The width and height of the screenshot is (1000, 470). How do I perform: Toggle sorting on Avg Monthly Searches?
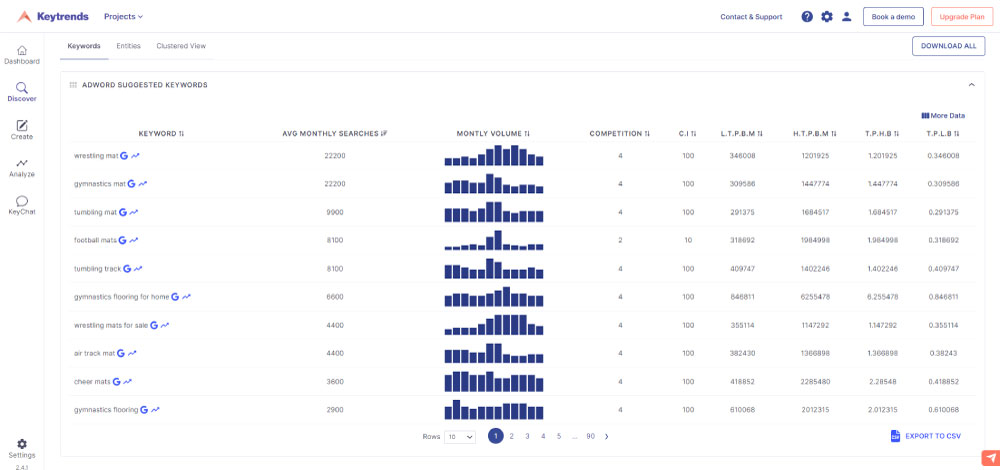tap(335, 134)
